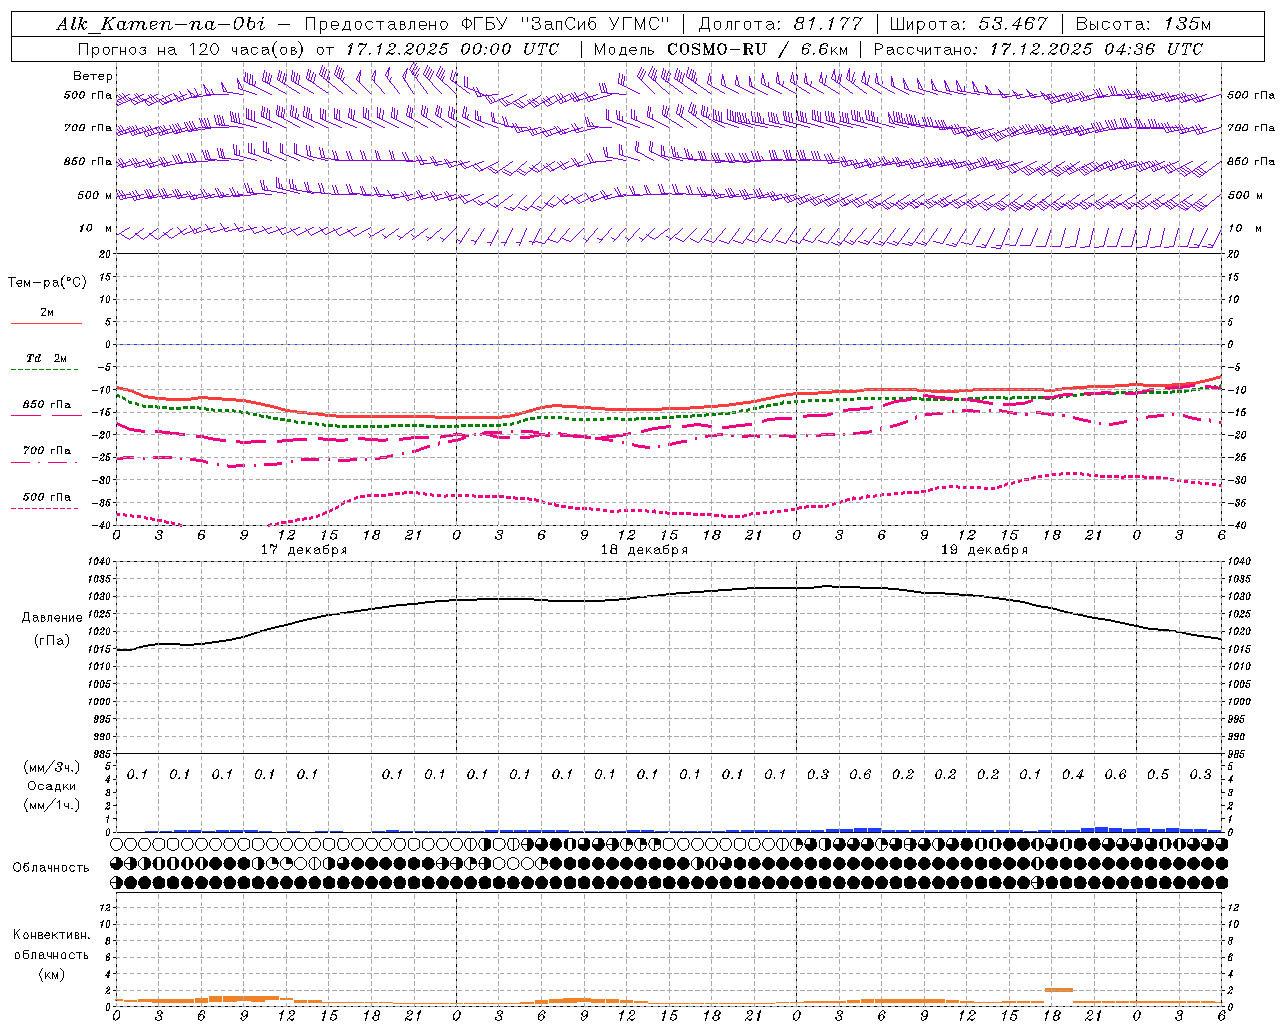Click the (мм/1ч.) precipitation unit label
The image size is (1280, 1024).
pos(52,805)
